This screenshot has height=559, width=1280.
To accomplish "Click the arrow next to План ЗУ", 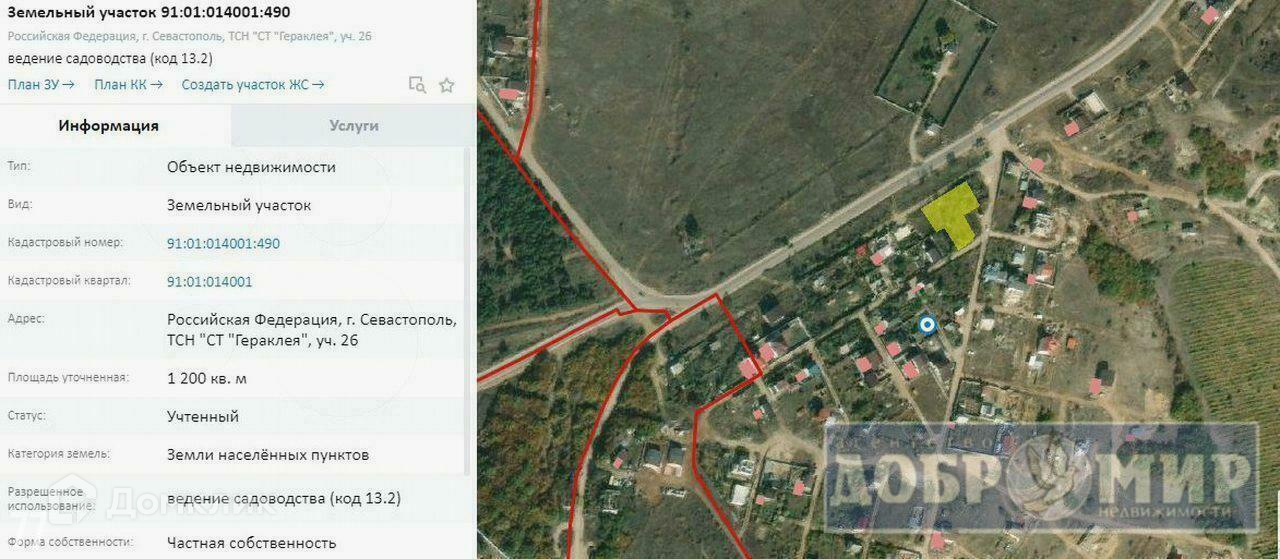I will (68, 85).
